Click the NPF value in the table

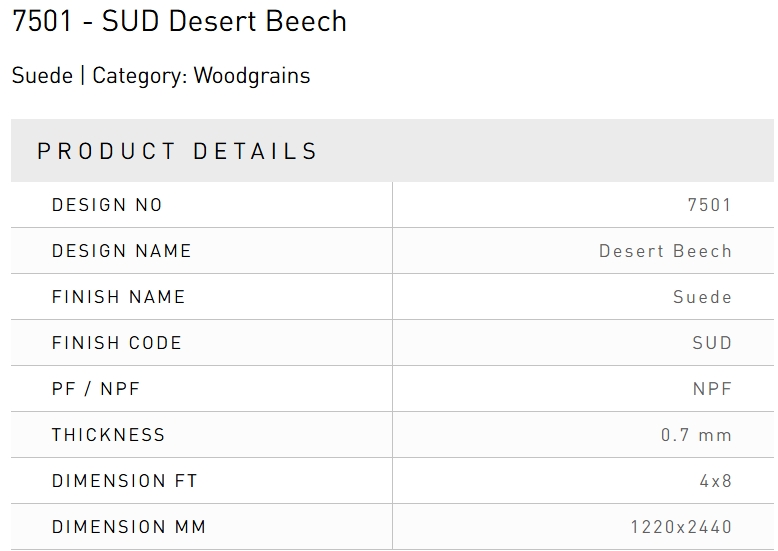(712, 389)
